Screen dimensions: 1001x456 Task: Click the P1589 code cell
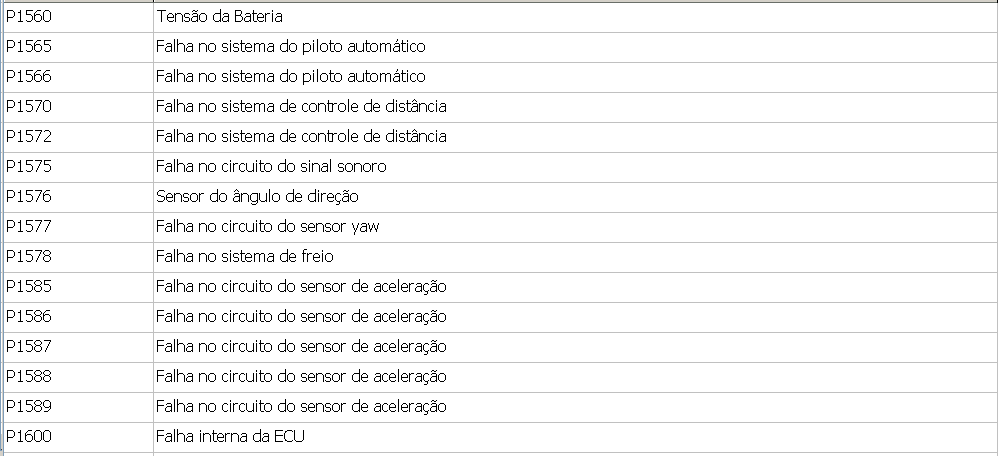[29, 407]
